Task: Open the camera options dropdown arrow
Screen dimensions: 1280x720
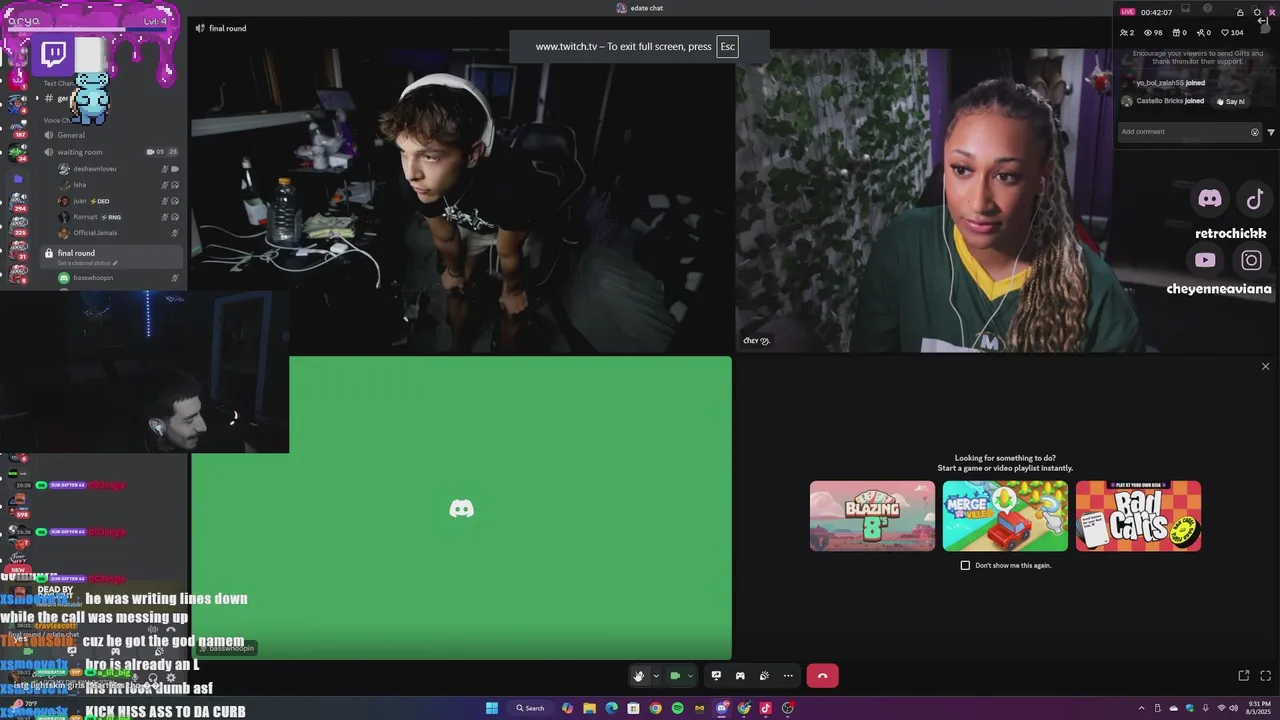Action: pyautogui.click(x=690, y=676)
